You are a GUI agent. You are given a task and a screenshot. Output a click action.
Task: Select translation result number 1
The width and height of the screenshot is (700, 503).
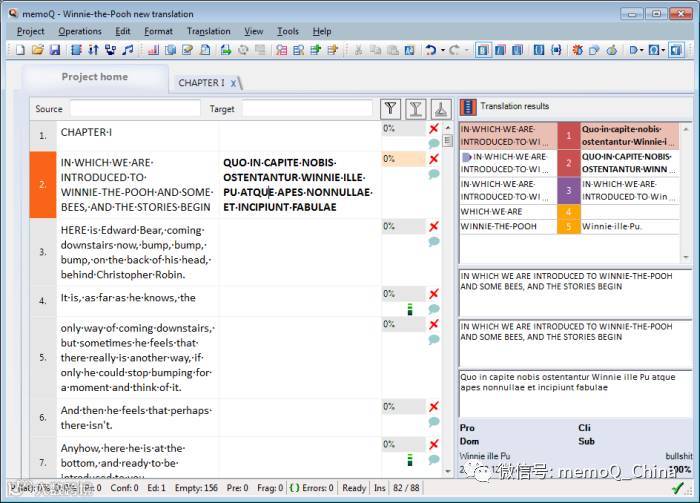pyautogui.click(x=569, y=136)
